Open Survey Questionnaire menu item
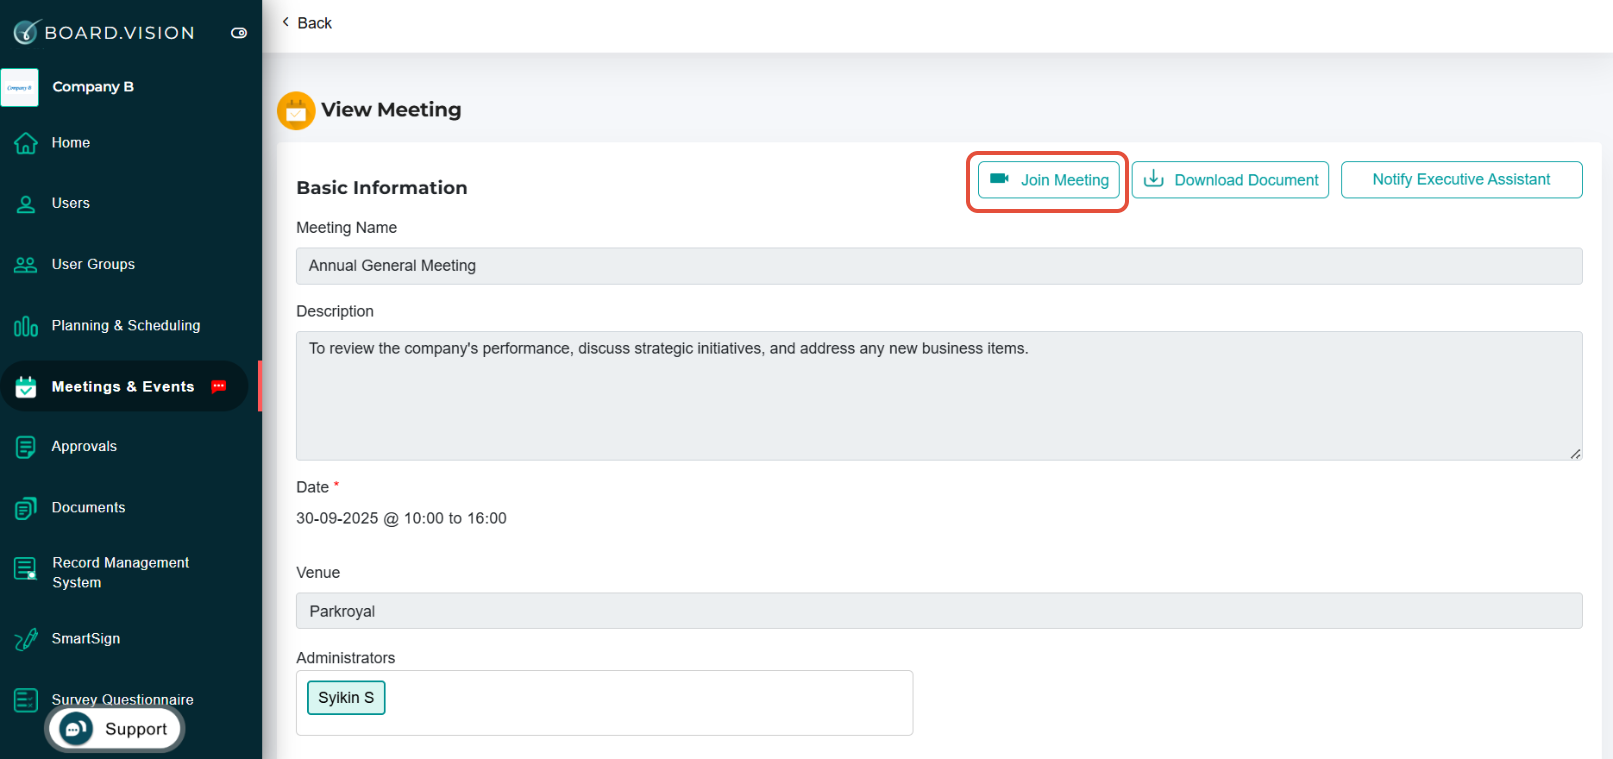This screenshot has height=759, width=1613. [x=123, y=699]
